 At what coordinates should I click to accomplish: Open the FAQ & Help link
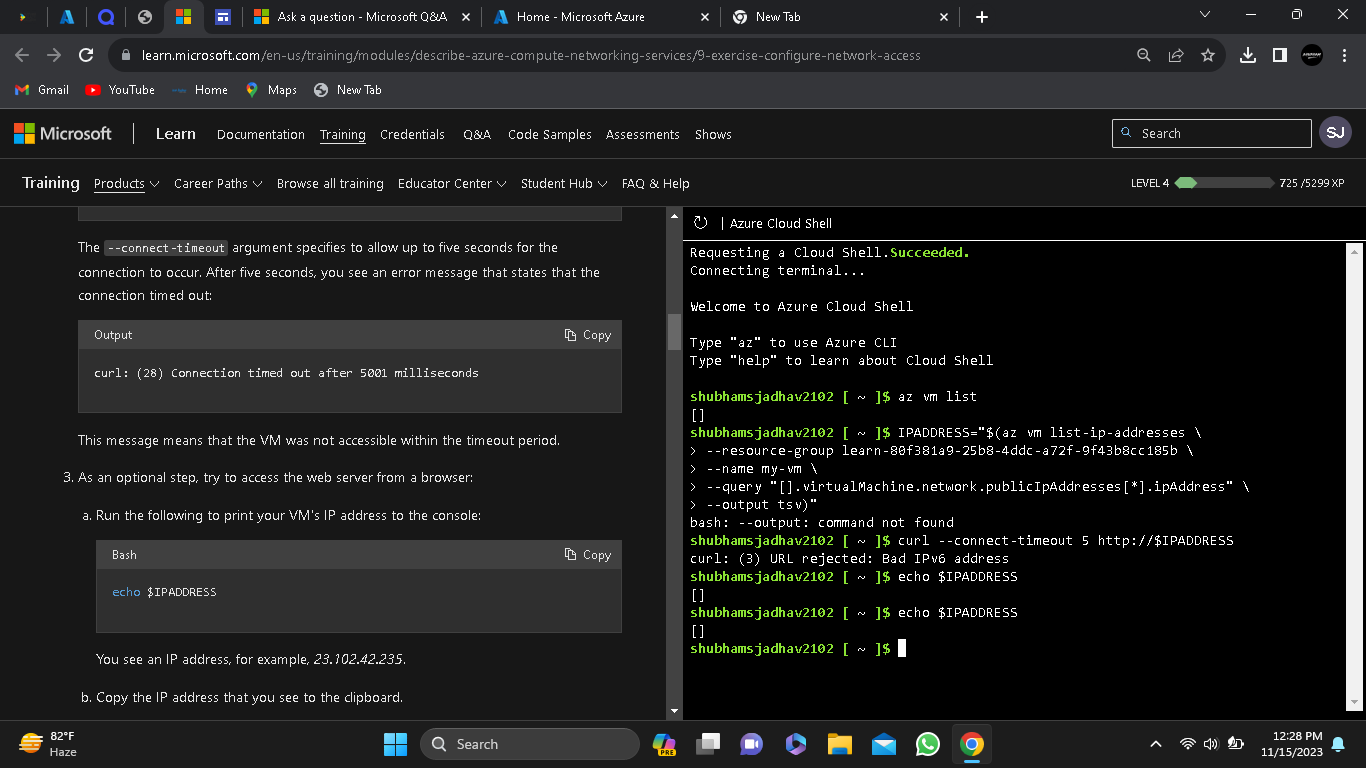point(655,183)
